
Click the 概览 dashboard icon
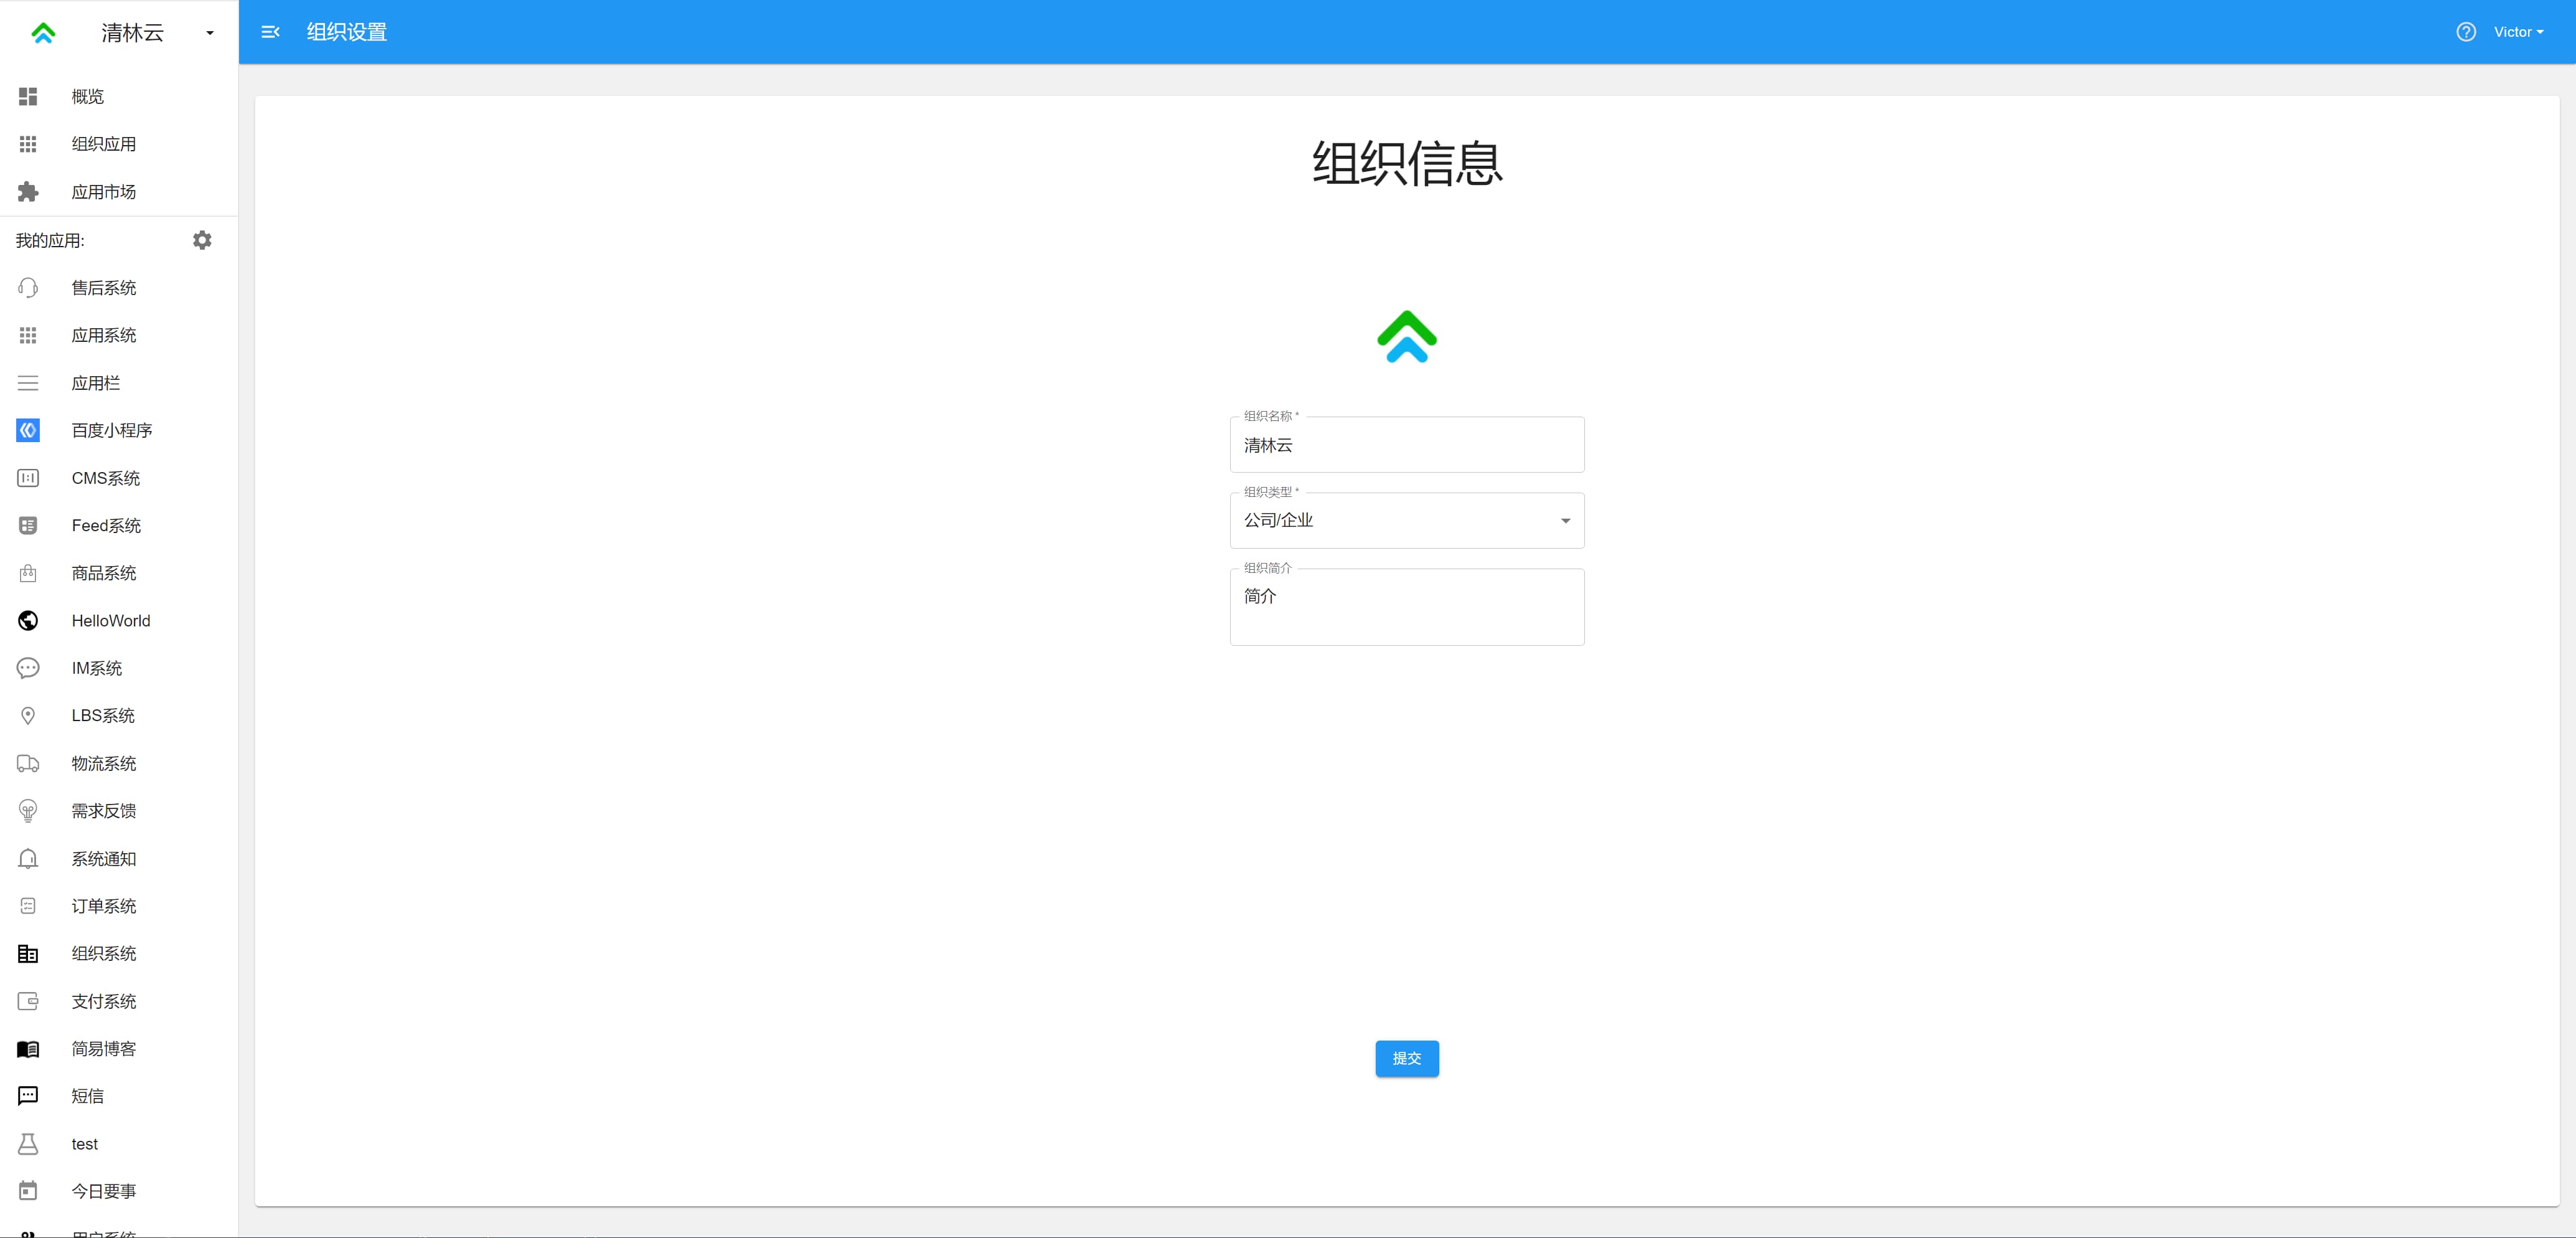pyautogui.click(x=28, y=96)
